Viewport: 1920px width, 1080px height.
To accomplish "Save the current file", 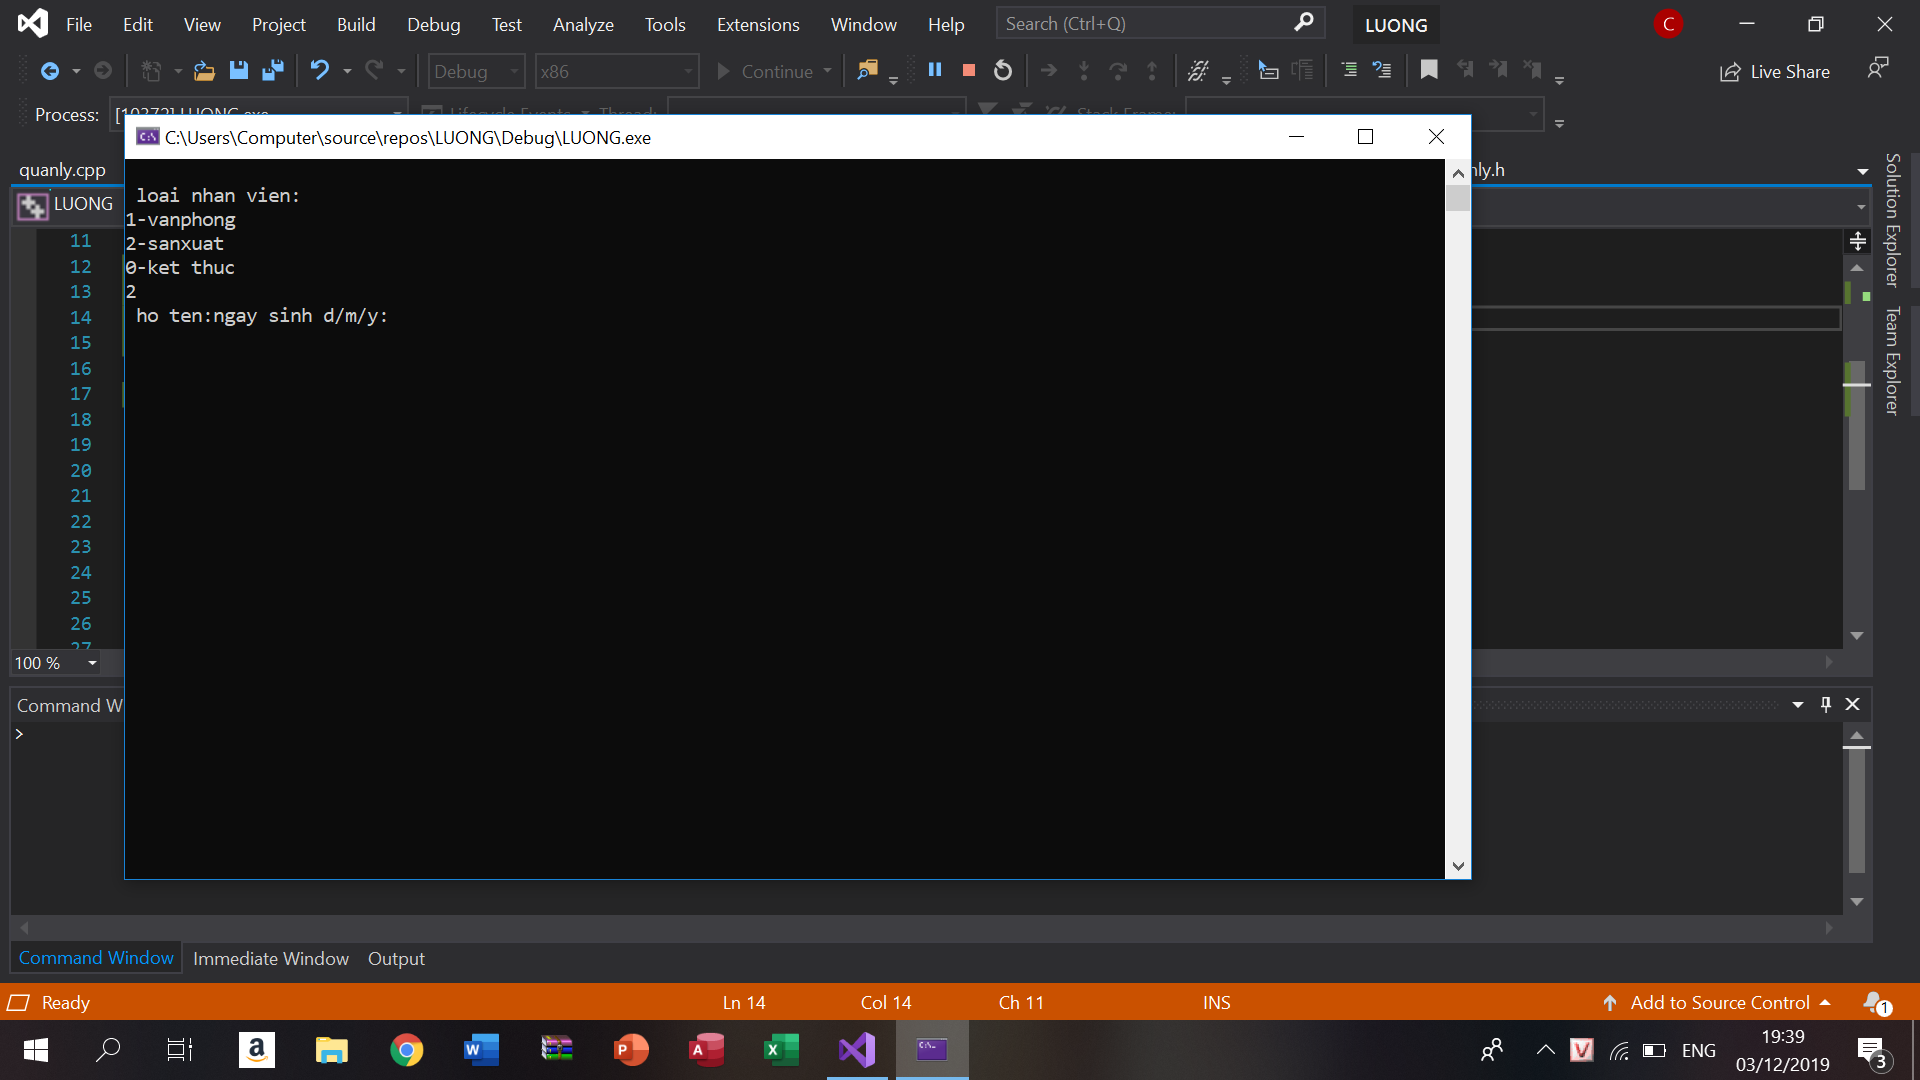I will click(238, 70).
